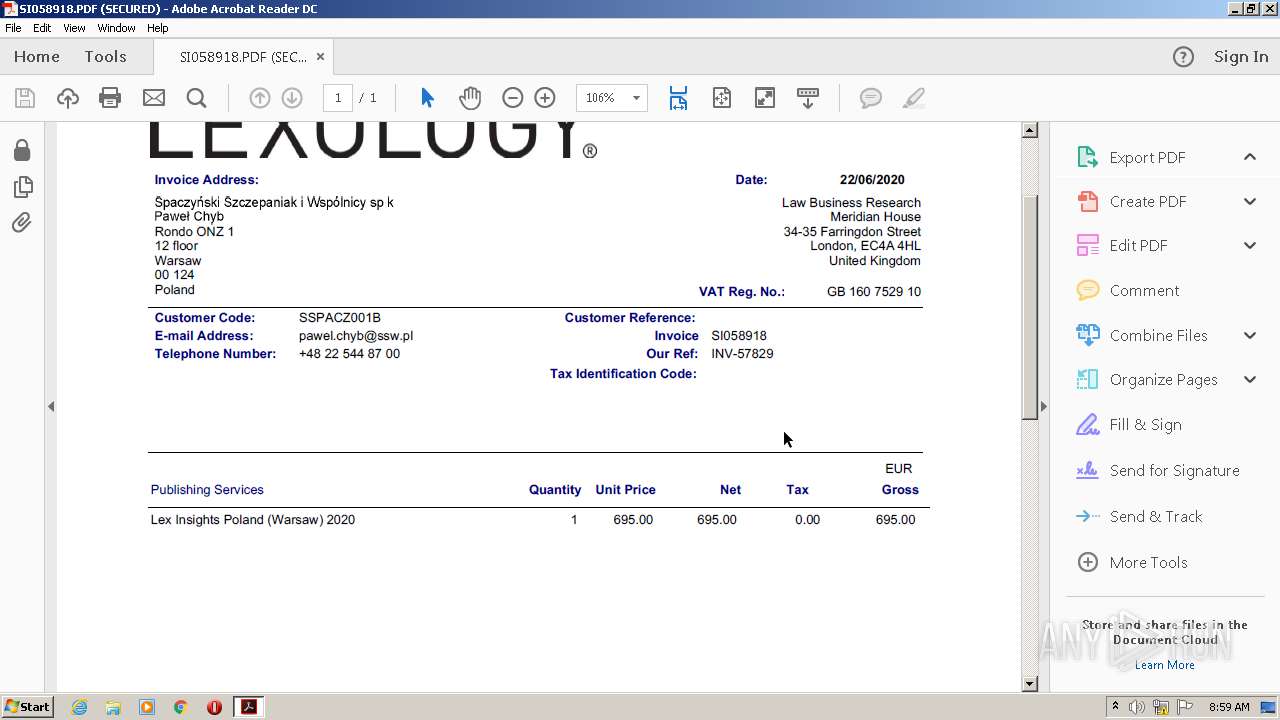1280x720 pixels.
Task: Click invoice number SI058918 text
Action: point(739,336)
